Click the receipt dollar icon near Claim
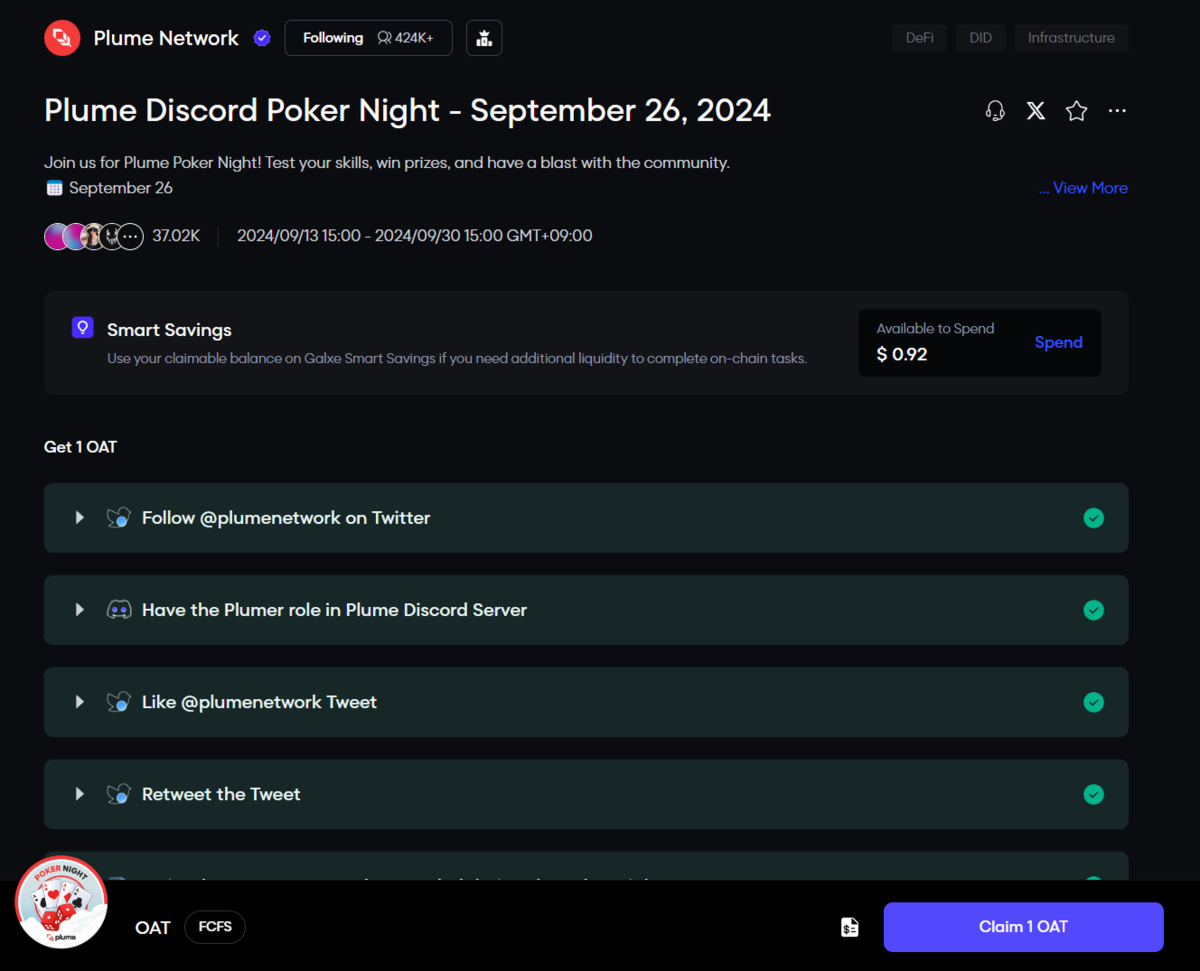Image resolution: width=1200 pixels, height=971 pixels. (x=849, y=927)
